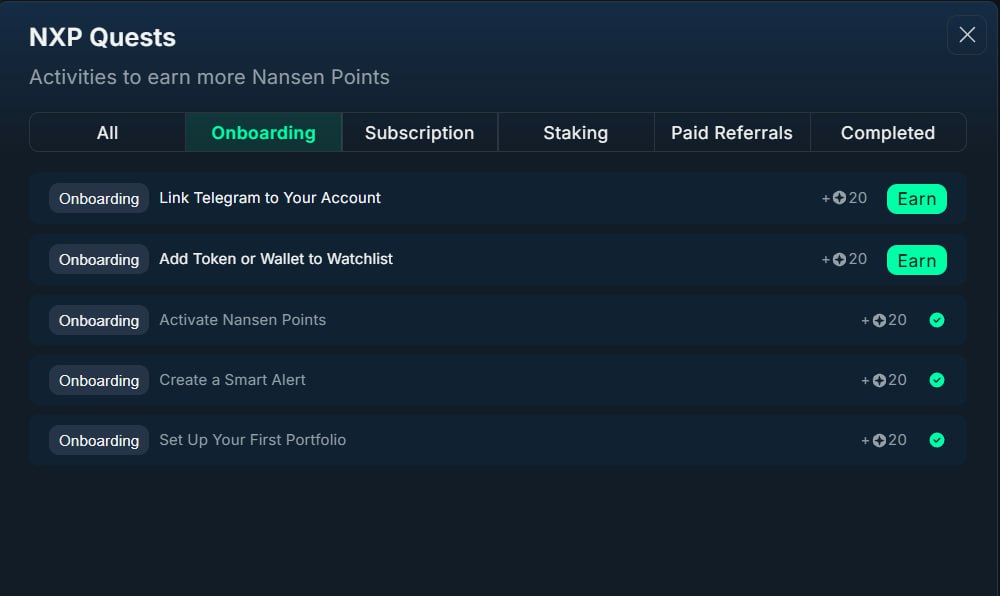Open the Set Up Your First Portfolio quest
The height and width of the screenshot is (596, 1000).
click(x=497, y=440)
